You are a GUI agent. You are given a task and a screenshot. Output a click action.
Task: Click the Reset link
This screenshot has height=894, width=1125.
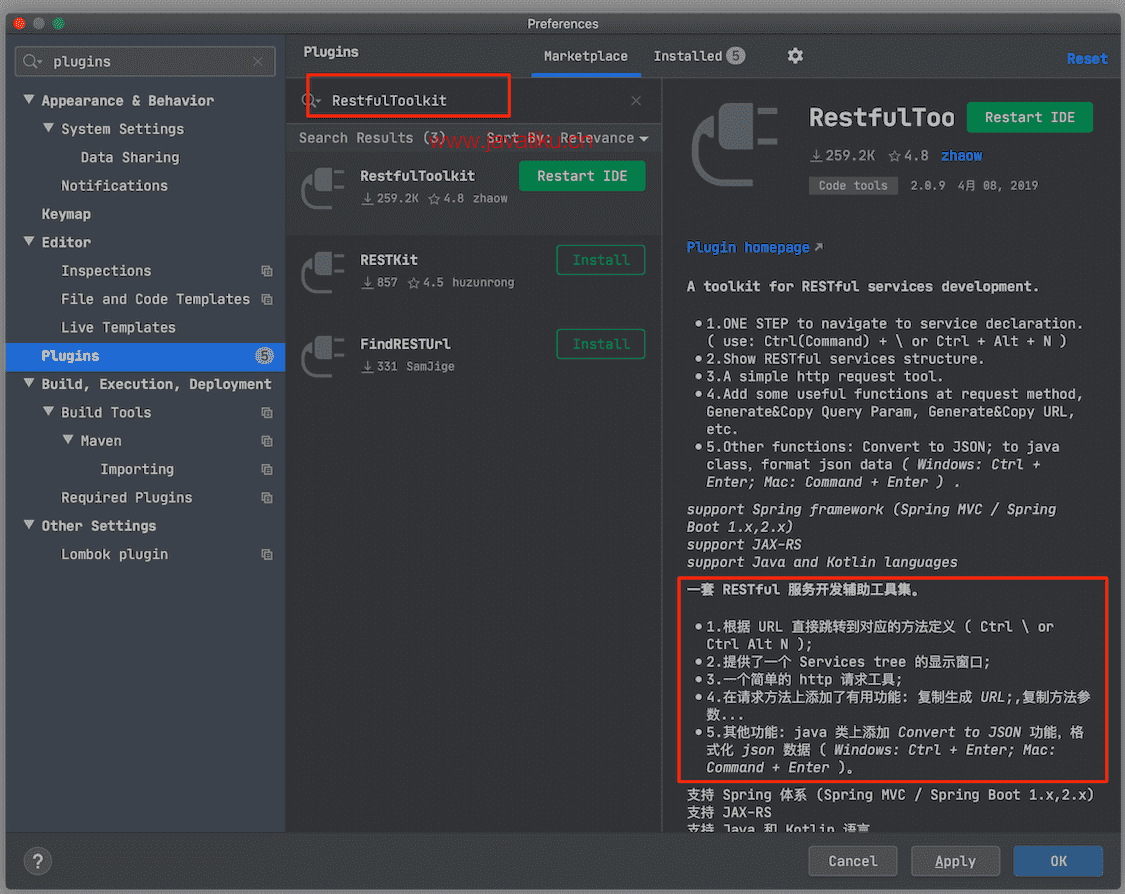pyautogui.click(x=1086, y=59)
